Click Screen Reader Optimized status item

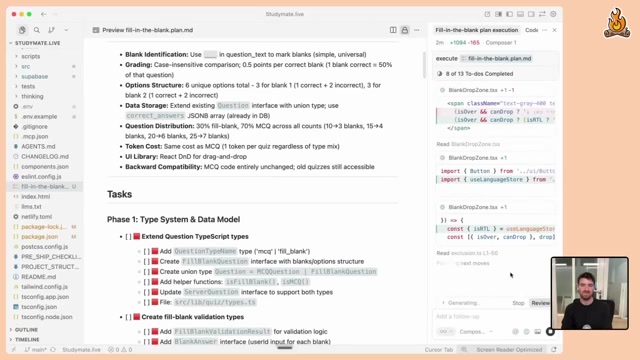(509, 349)
